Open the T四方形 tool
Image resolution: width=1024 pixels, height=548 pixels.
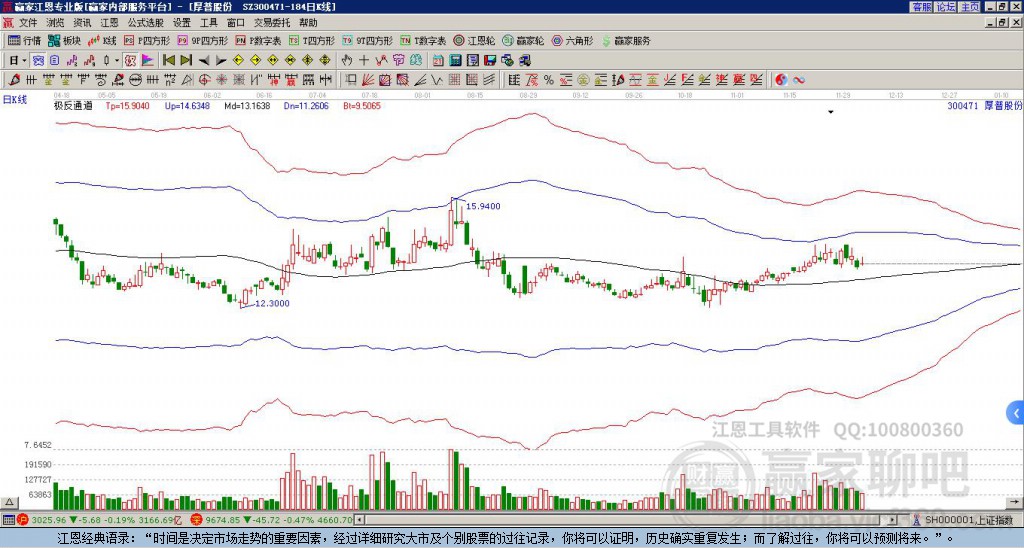(x=312, y=40)
